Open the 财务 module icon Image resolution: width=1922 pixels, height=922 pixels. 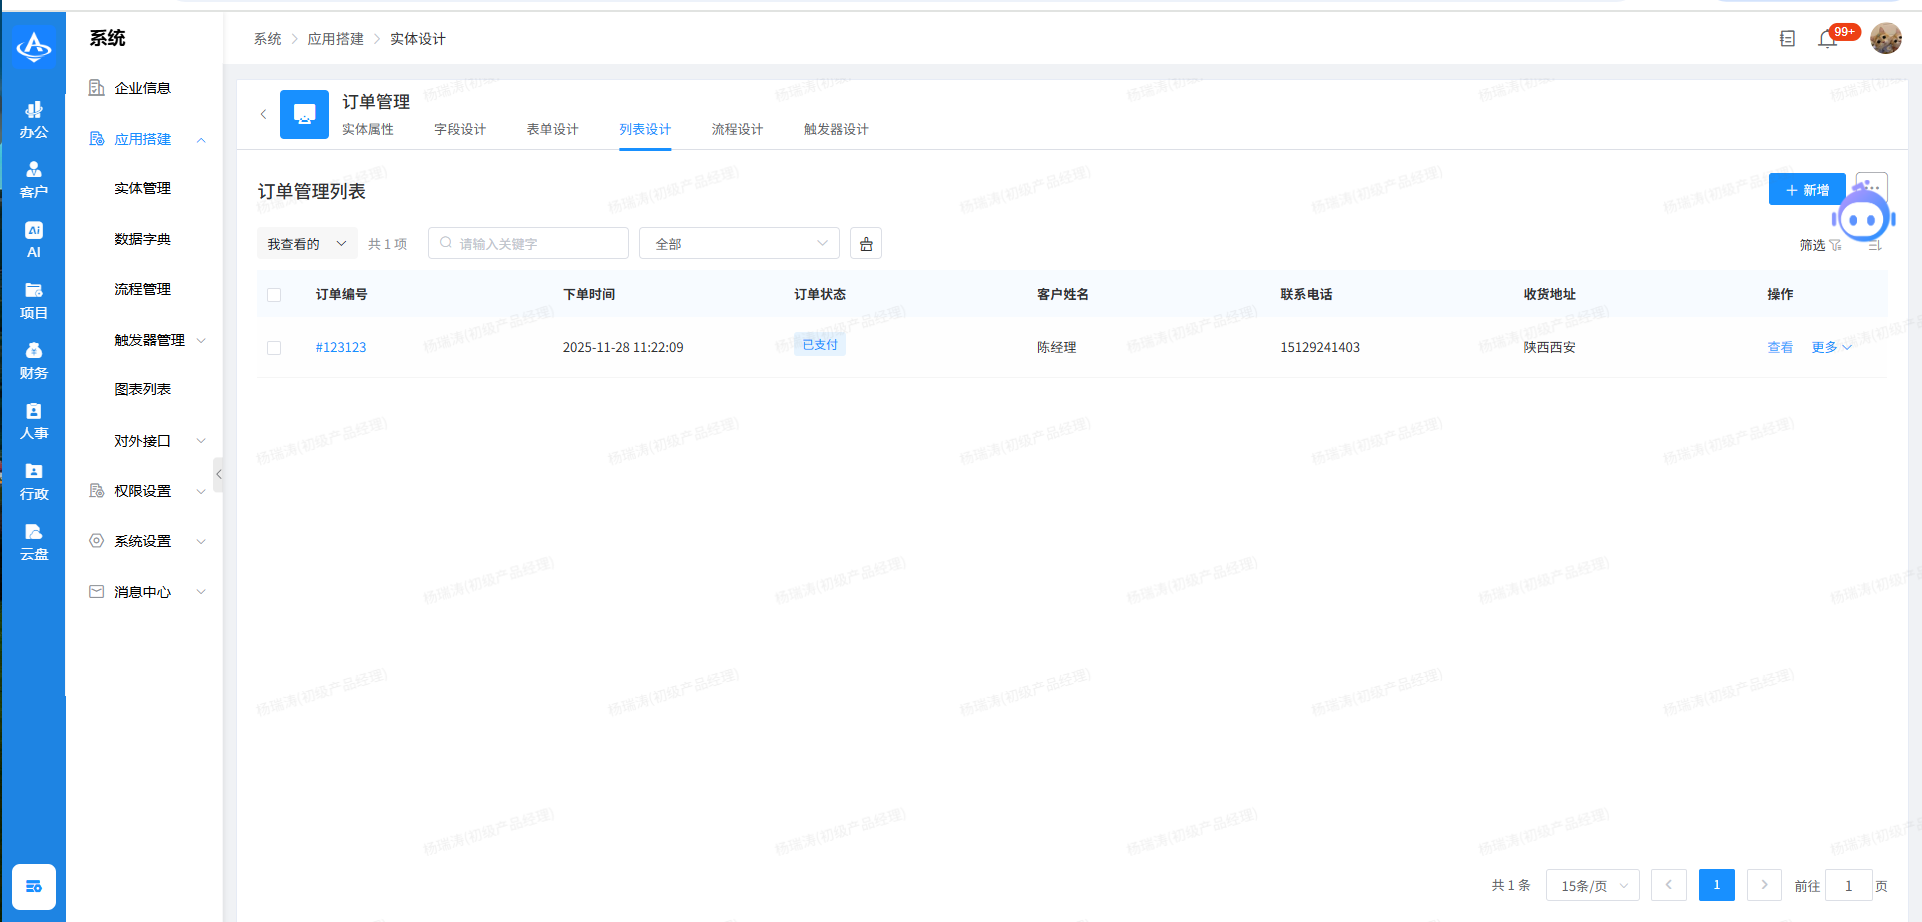(x=34, y=360)
